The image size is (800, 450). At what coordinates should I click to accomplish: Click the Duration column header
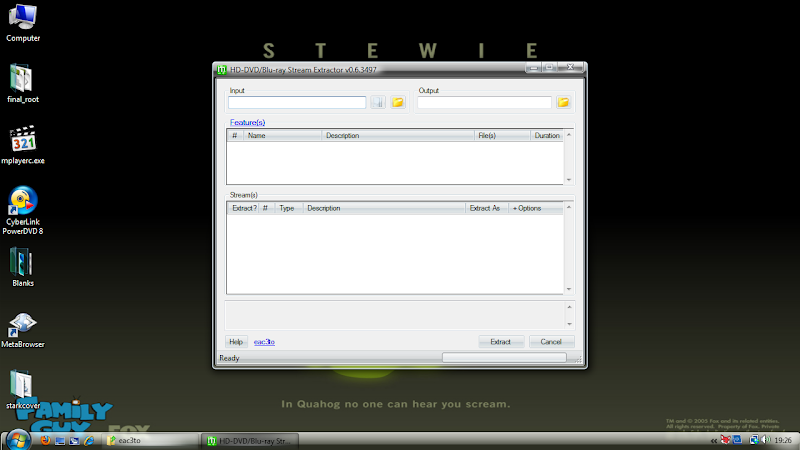point(547,136)
